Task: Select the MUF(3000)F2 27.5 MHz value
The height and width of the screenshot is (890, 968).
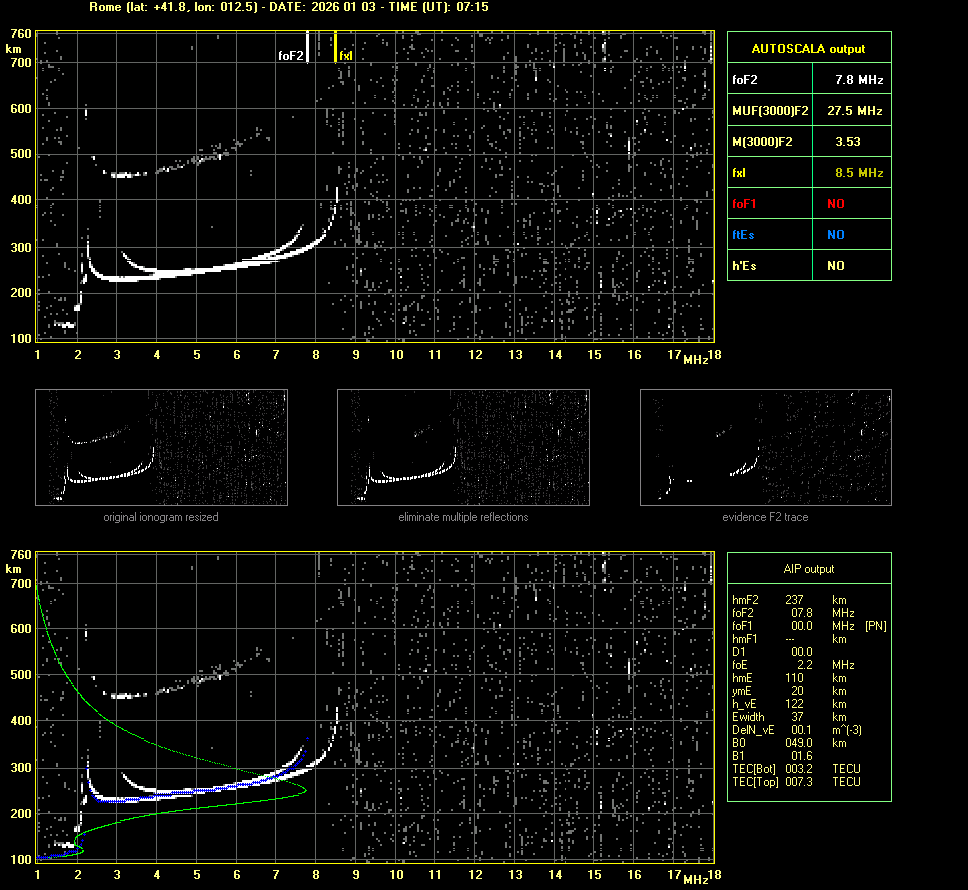Action: [x=858, y=110]
